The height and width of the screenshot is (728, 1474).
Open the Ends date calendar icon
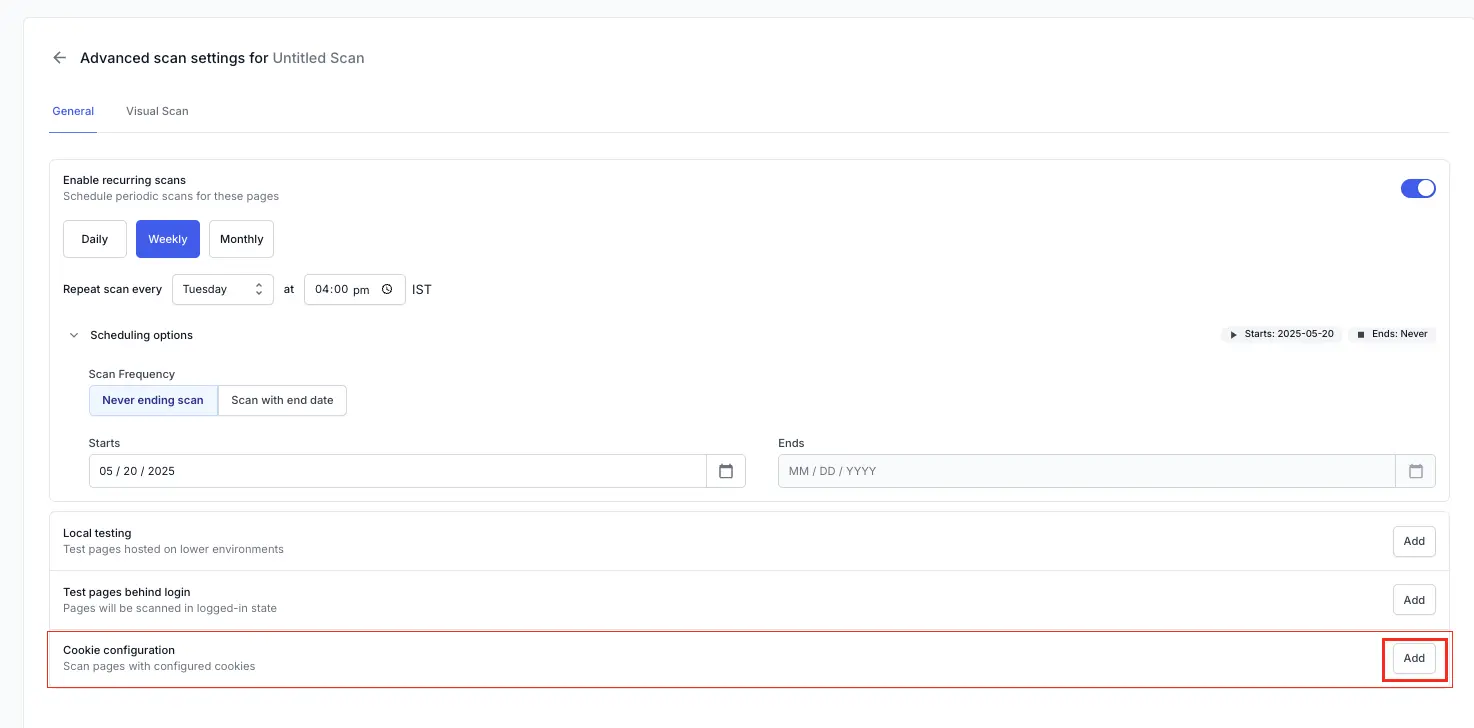(x=1415, y=471)
